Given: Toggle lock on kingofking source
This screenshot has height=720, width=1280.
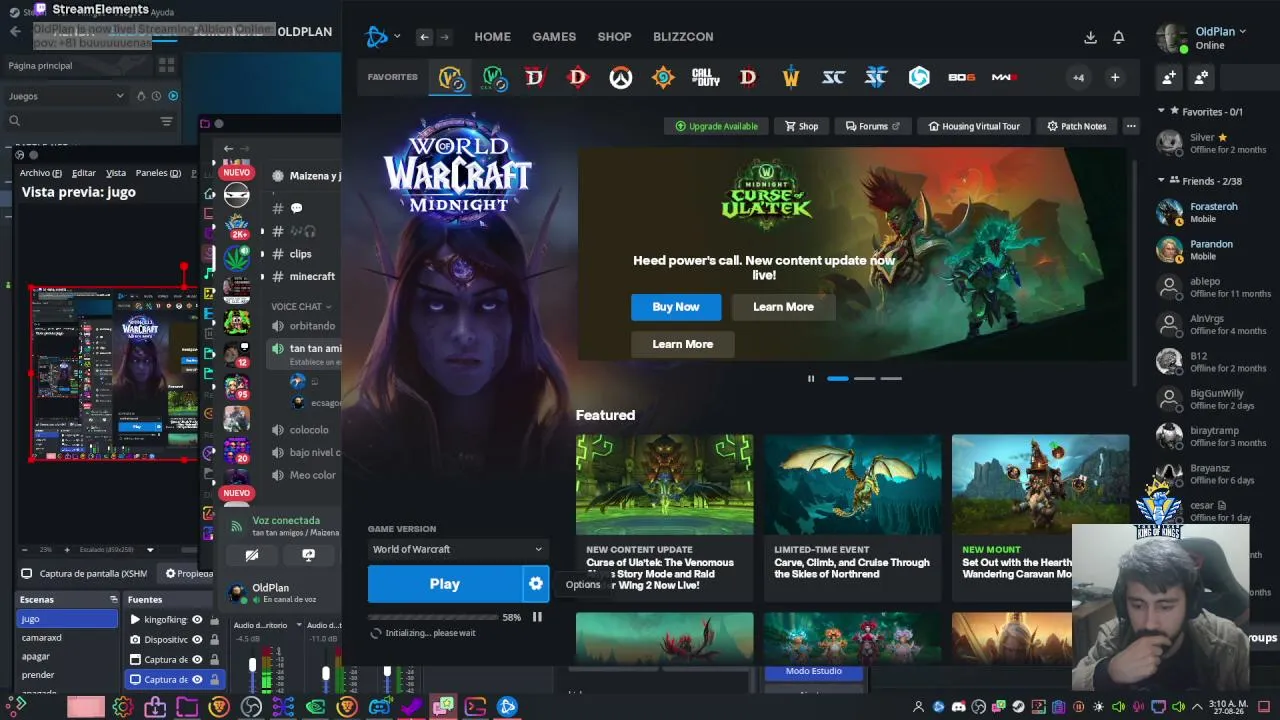Looking at the screenshot, I should tap(214, 620).
